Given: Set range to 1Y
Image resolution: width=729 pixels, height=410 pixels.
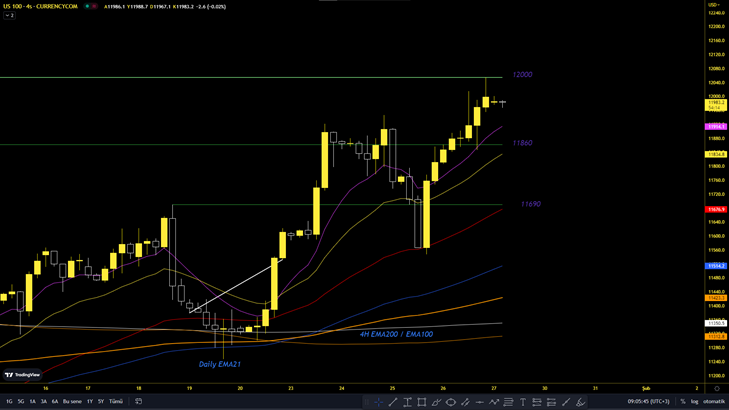Looking at the screenshot, I should [90, 401].
